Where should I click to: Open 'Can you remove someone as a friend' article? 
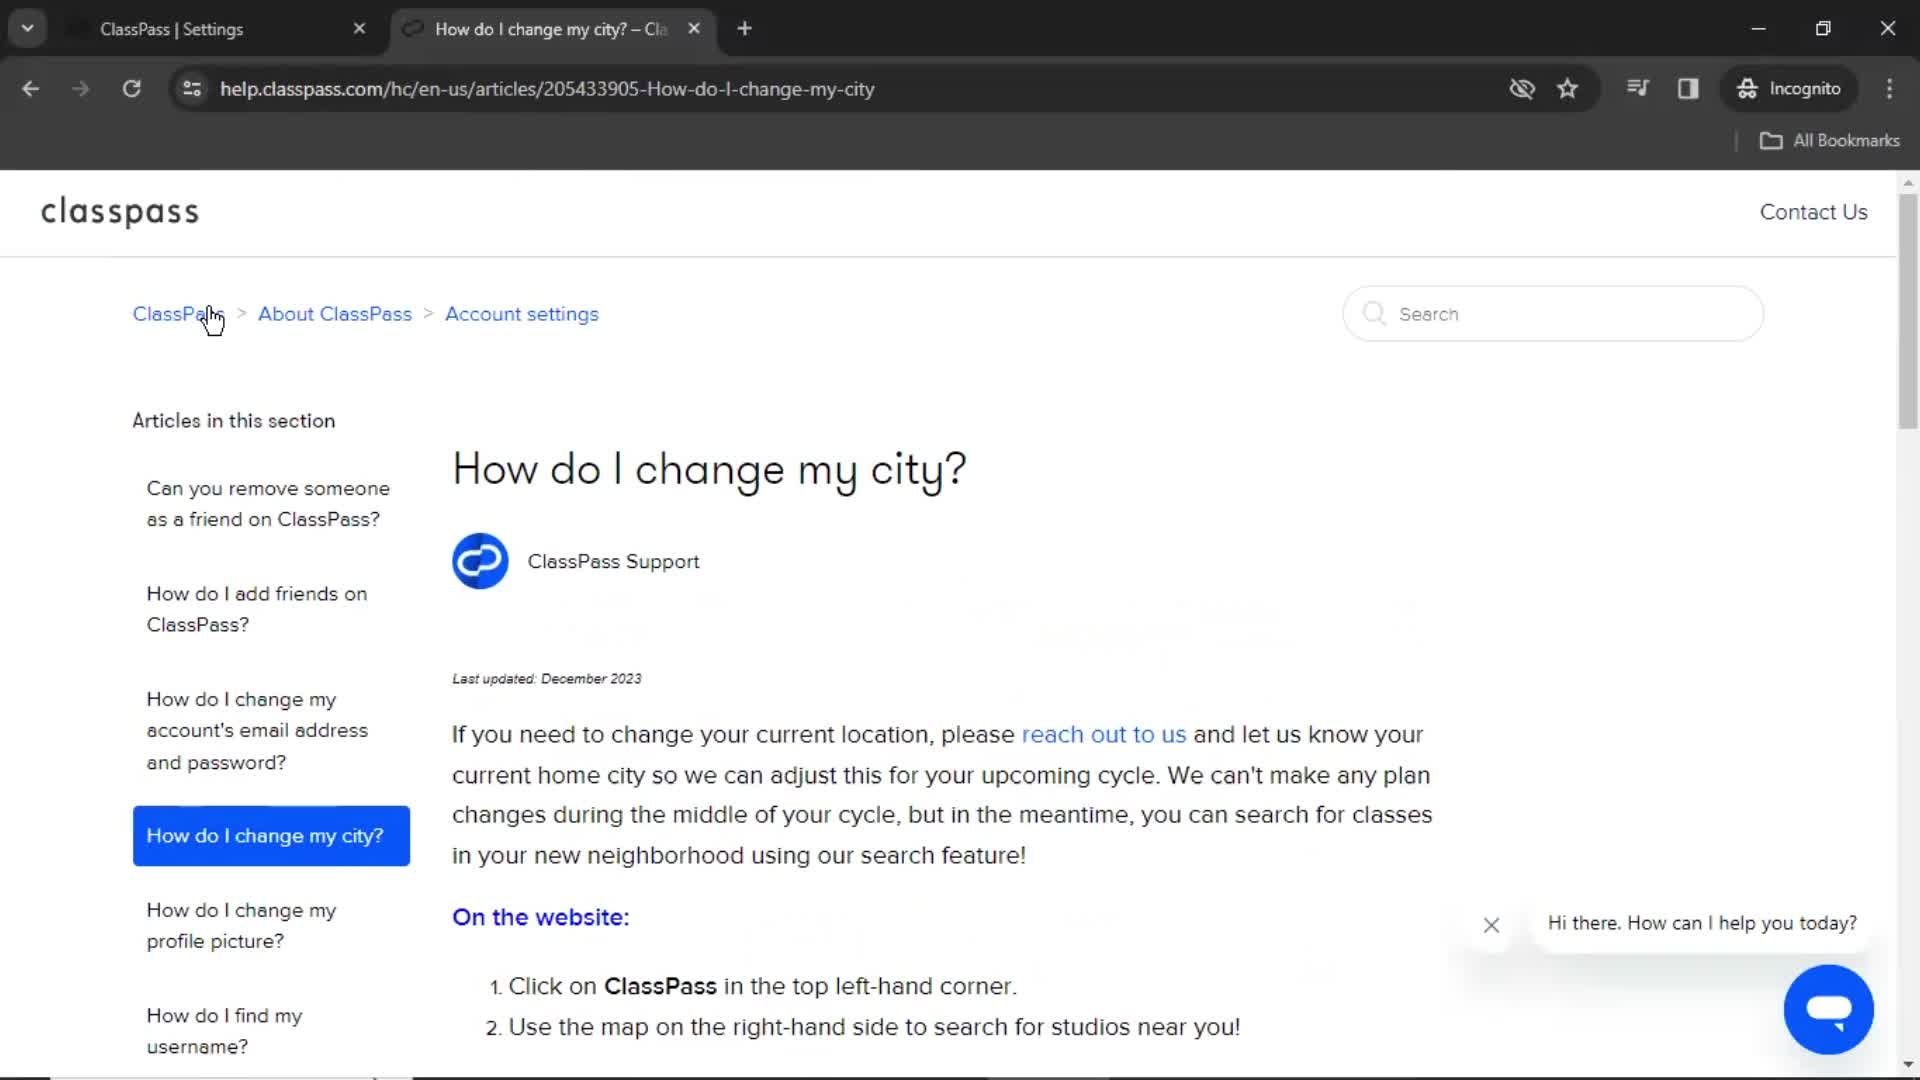point(268,504)
